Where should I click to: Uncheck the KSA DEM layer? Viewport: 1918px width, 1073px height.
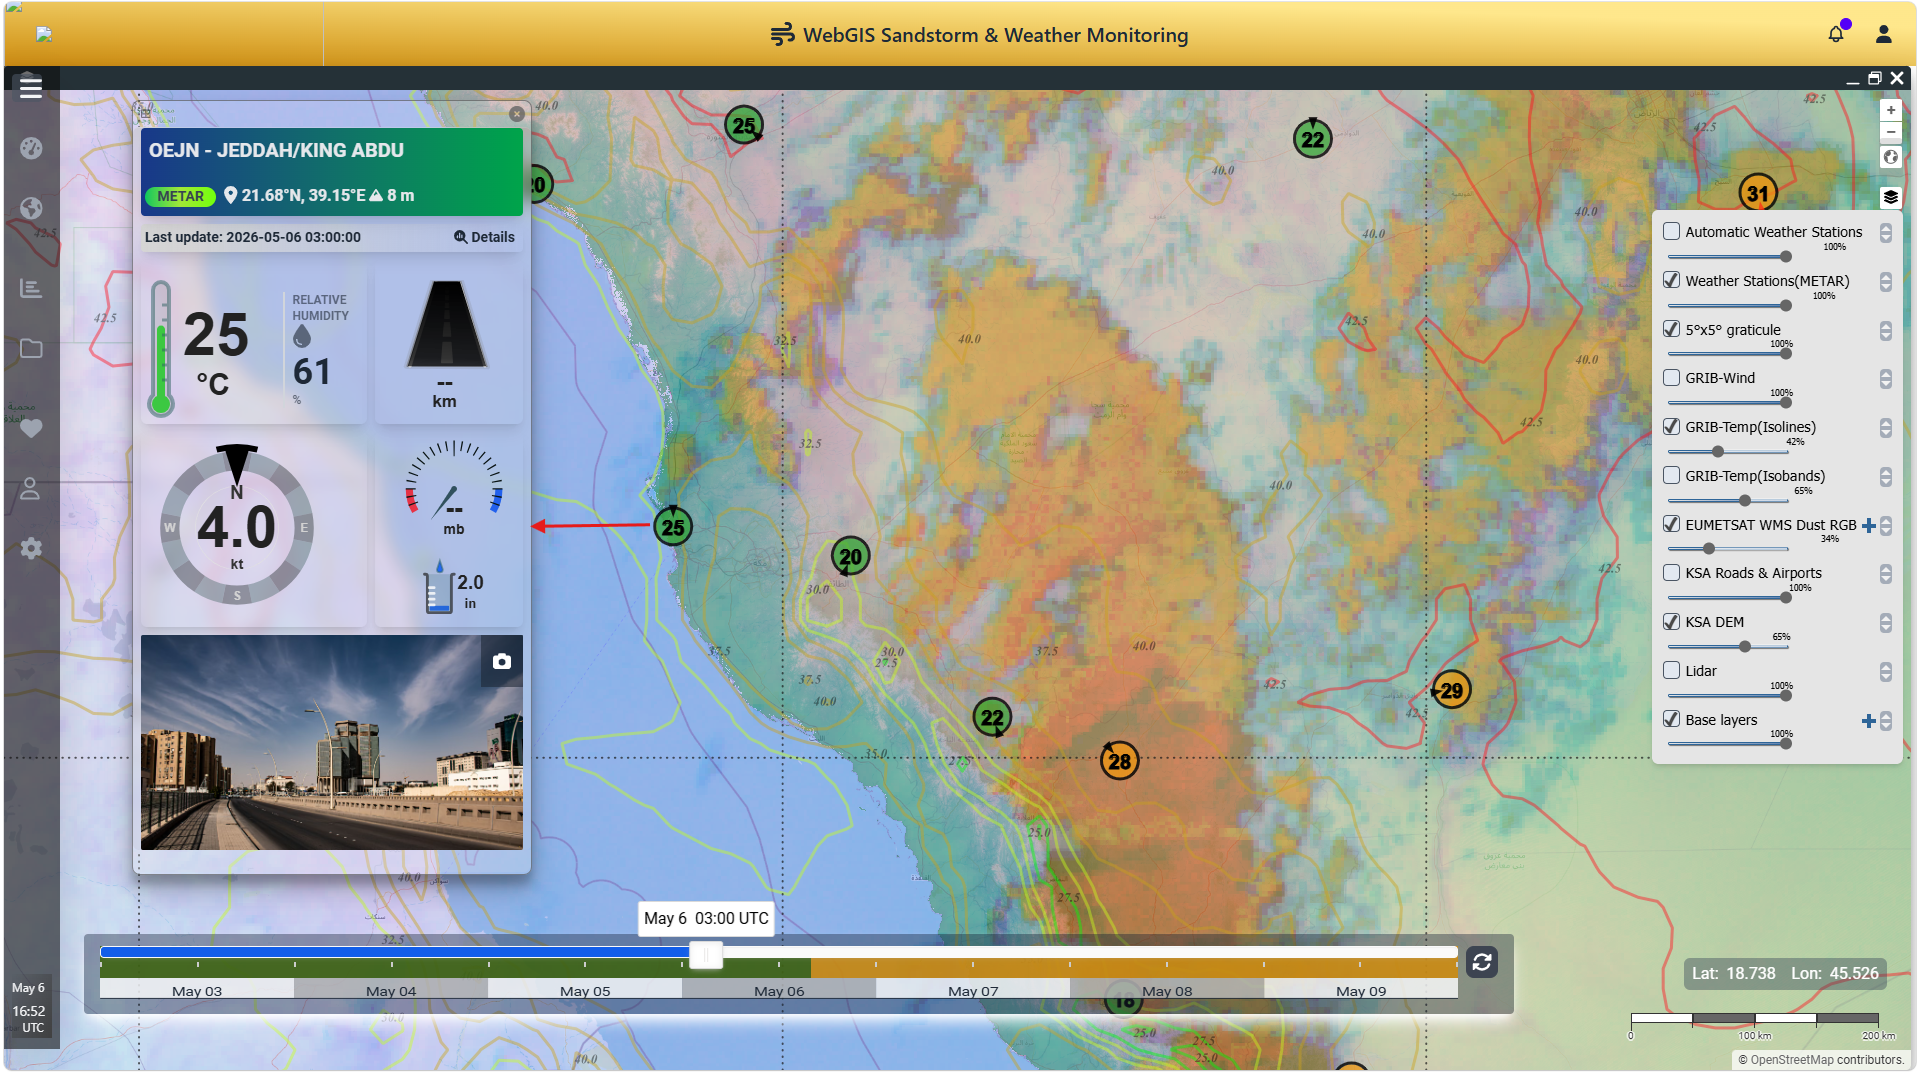(1671, 621)
